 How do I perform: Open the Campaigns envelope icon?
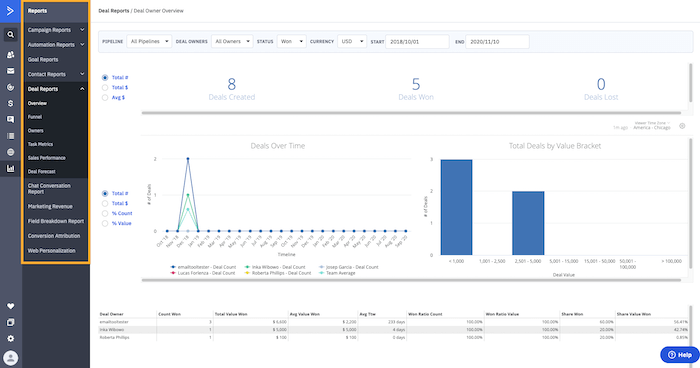tap(11, 71)
